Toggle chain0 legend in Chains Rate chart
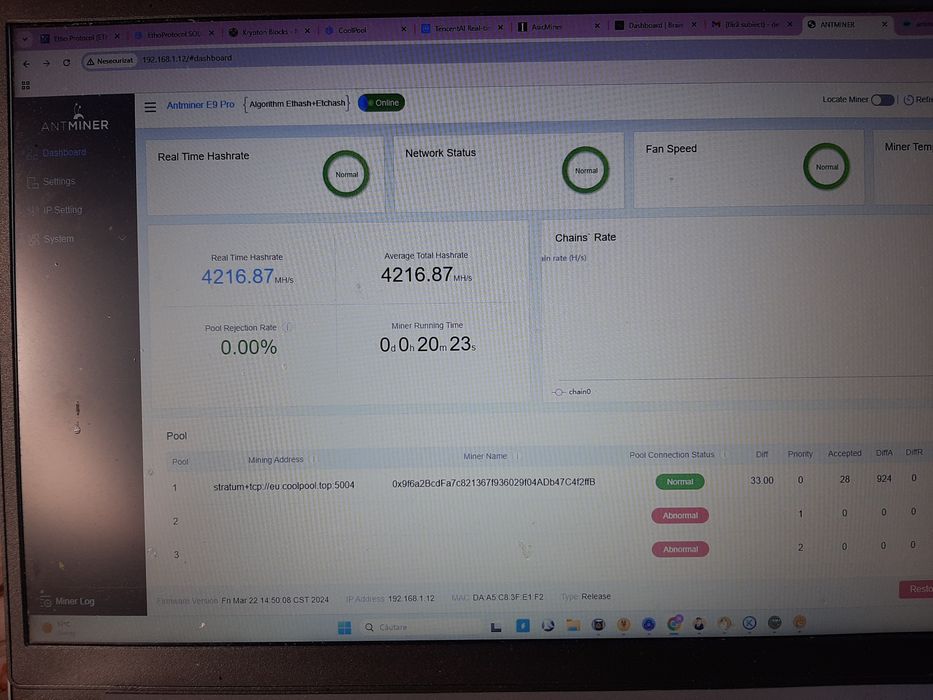This screenshot has height=700, width=933. coord(571,392)
